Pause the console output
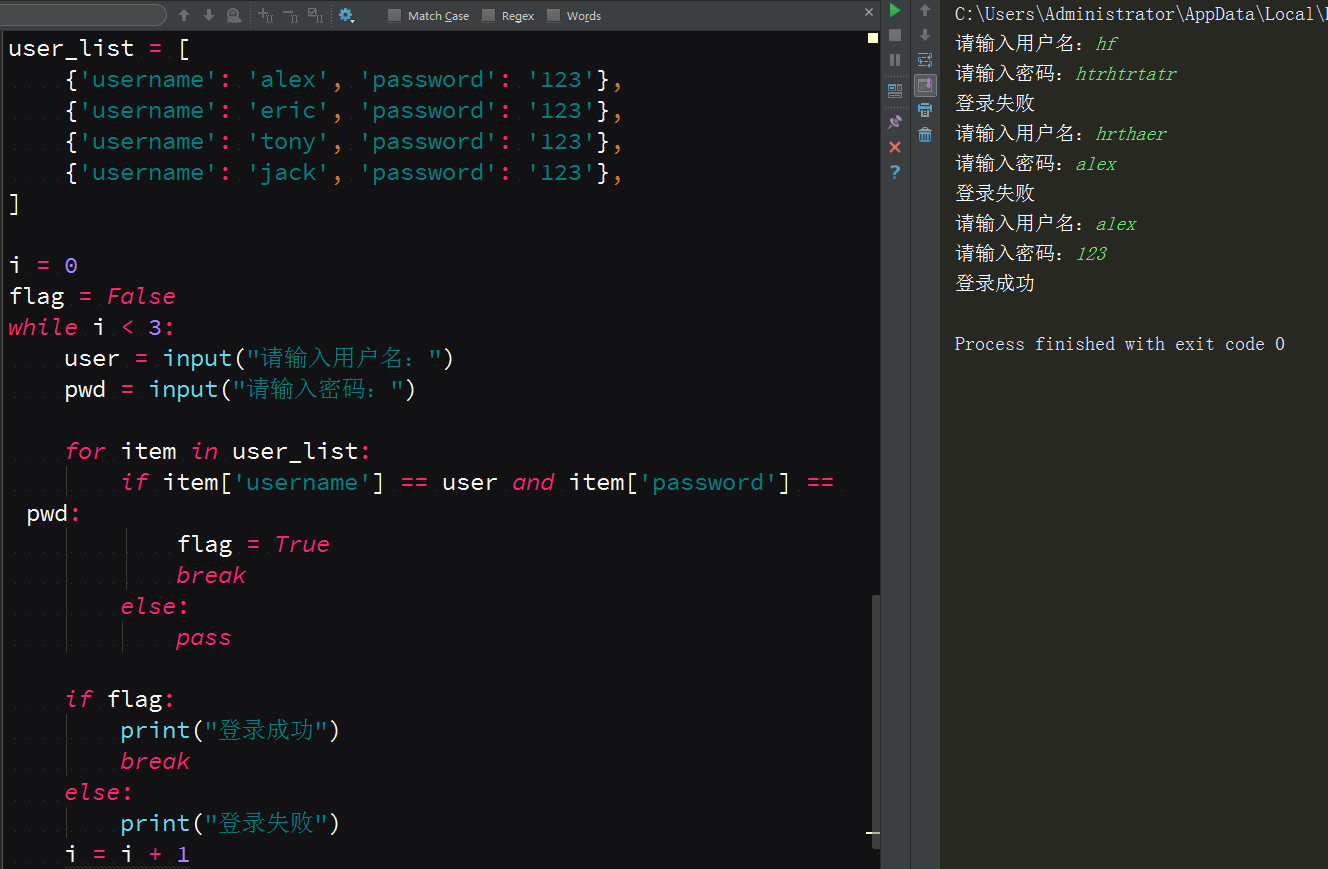This screenshot has width=1328, height=869. 895,60
